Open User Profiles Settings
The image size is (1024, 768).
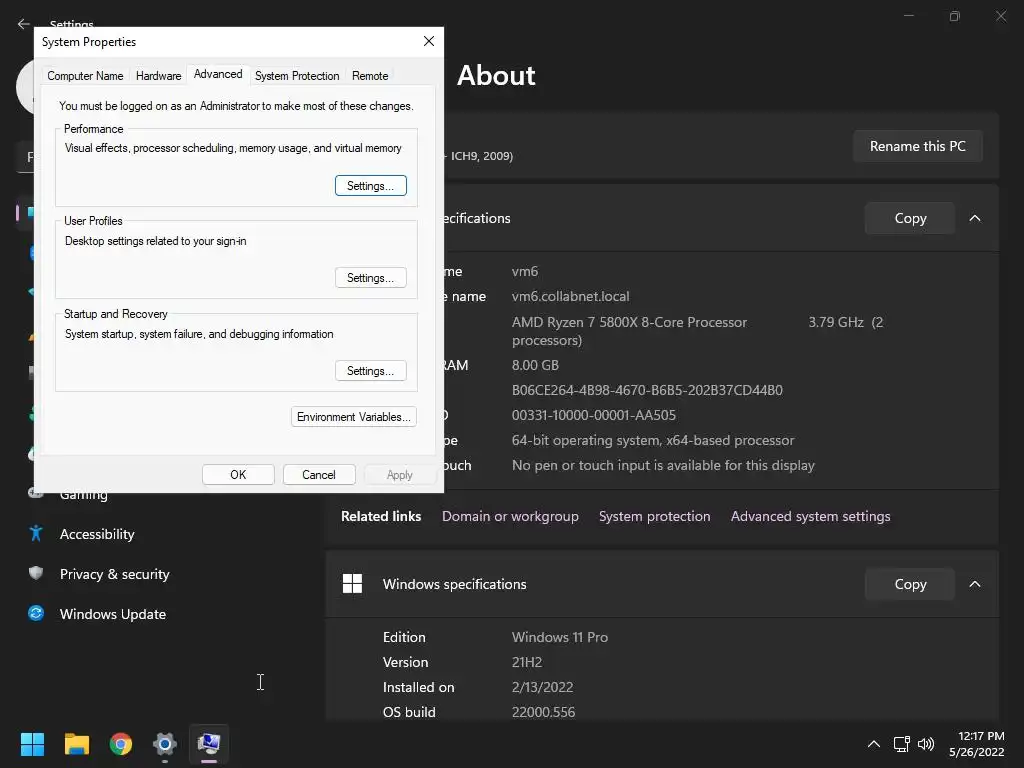click(x=371, y=278)
